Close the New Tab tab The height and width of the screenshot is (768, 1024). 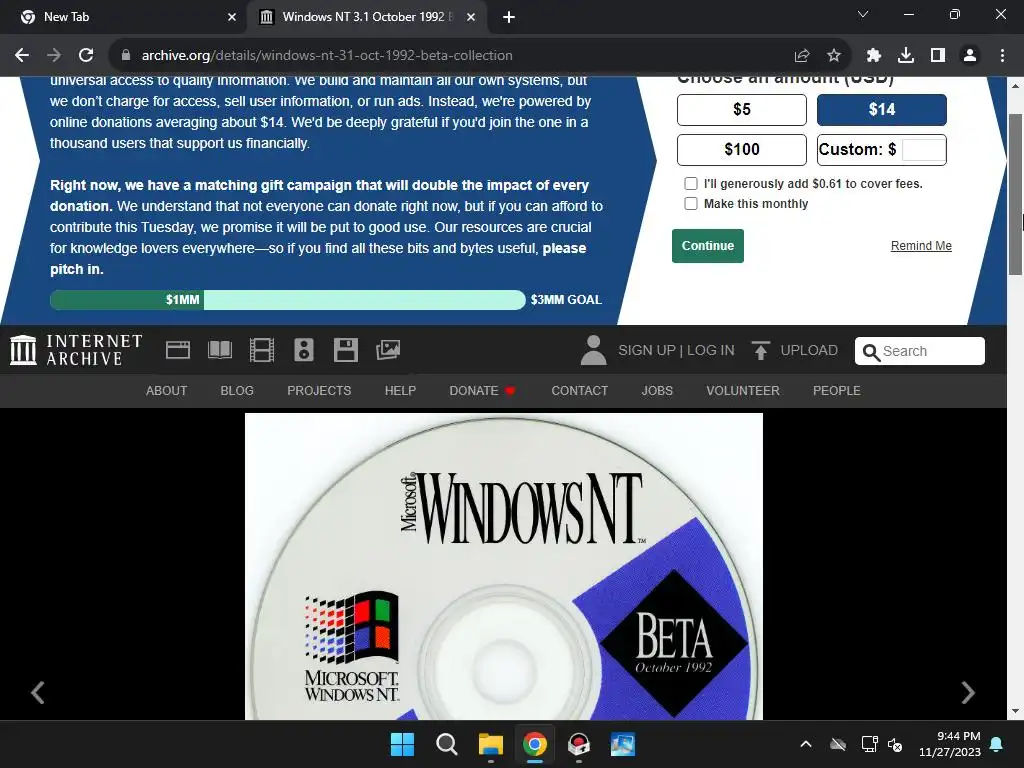(232, 17)
